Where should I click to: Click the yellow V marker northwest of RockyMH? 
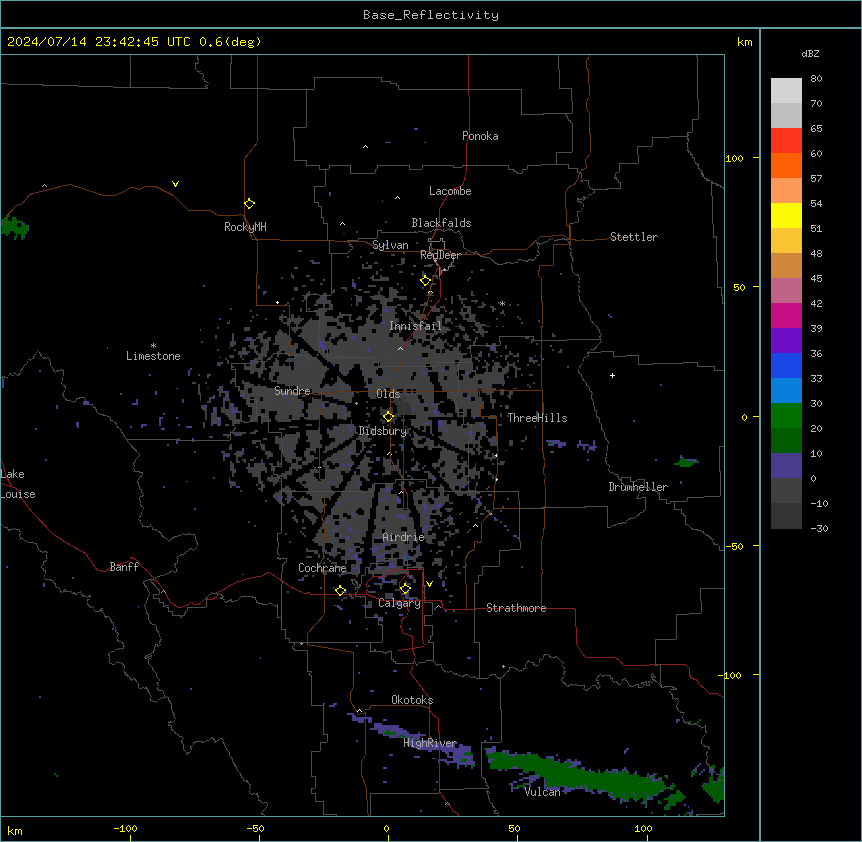[x=175, y=184]
